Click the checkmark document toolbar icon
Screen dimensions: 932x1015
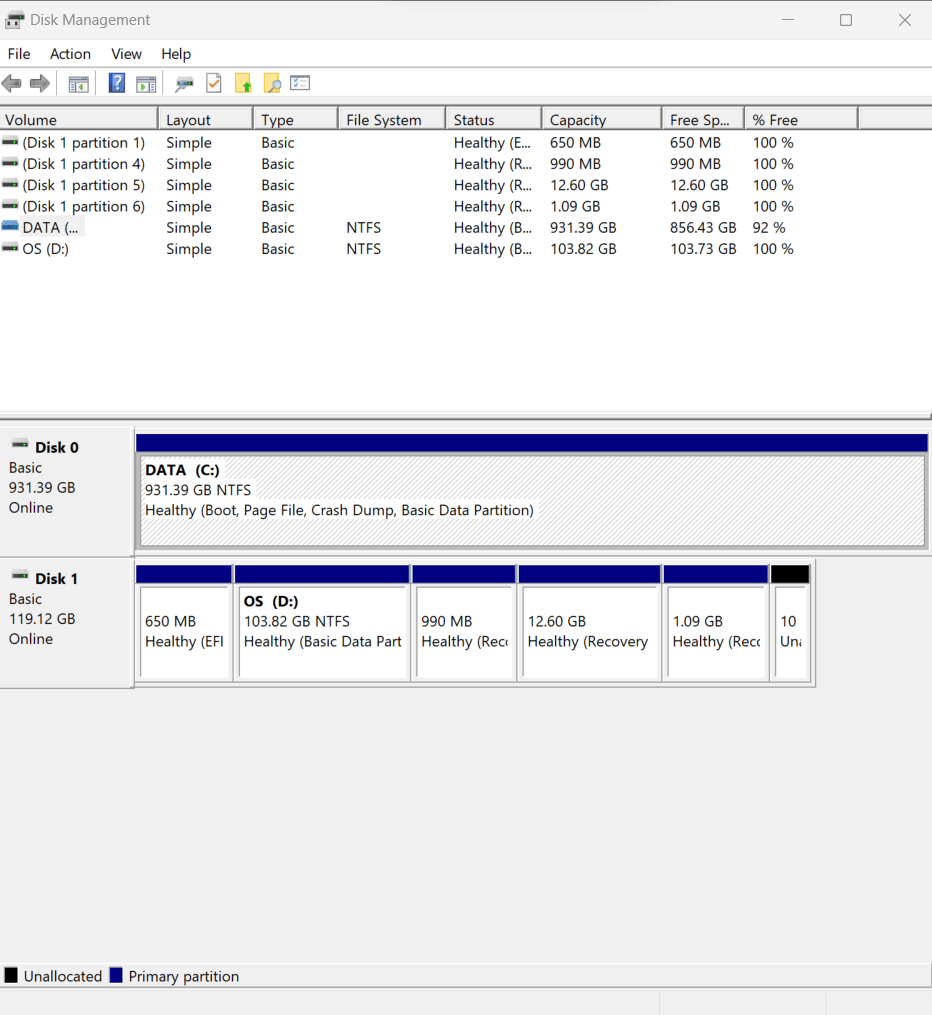213,83
